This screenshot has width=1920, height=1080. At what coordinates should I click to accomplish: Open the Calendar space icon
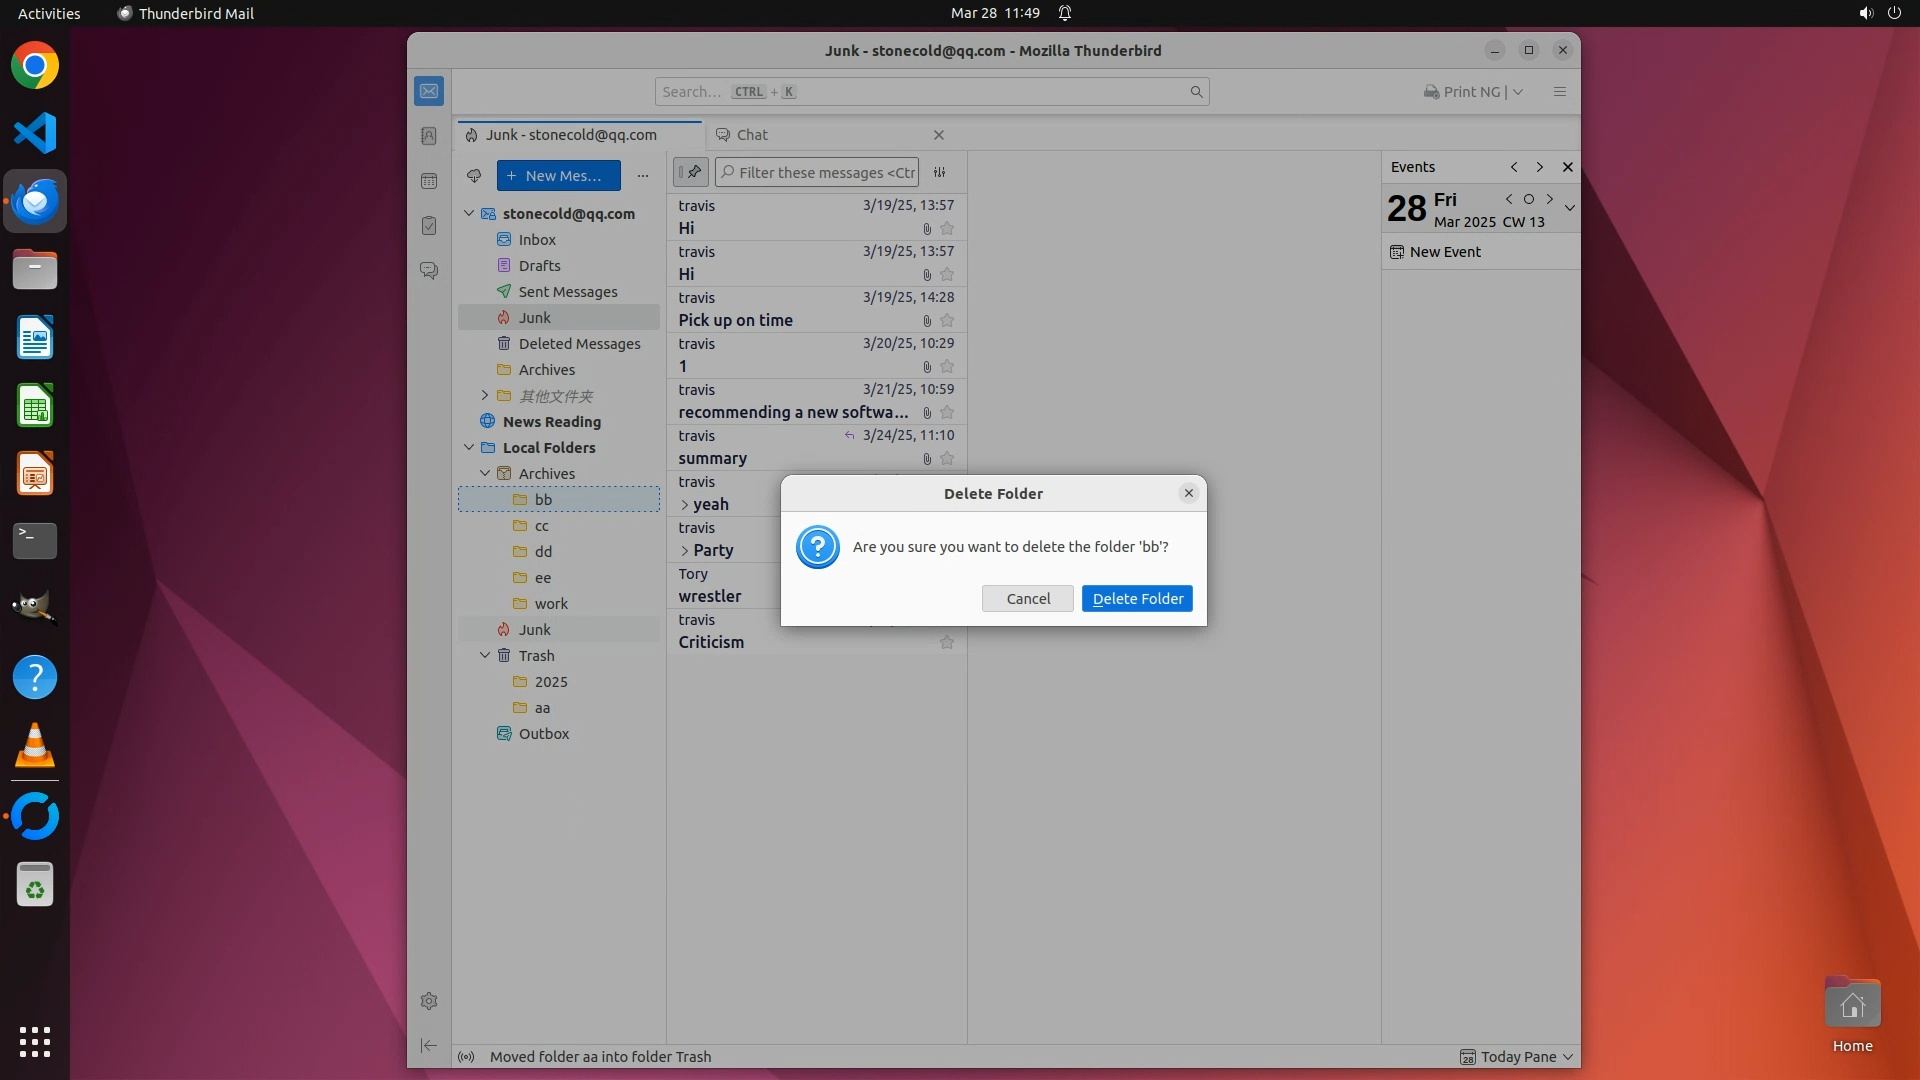[x=429, y=181]
